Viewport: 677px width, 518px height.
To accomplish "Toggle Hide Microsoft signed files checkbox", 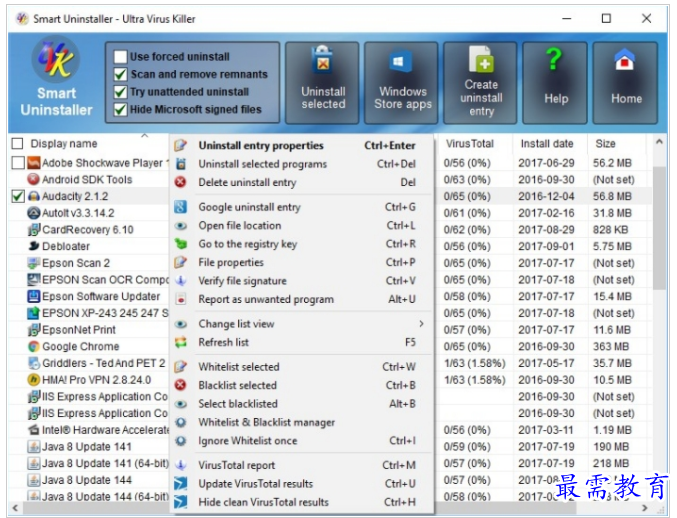I will pos(120,110).
